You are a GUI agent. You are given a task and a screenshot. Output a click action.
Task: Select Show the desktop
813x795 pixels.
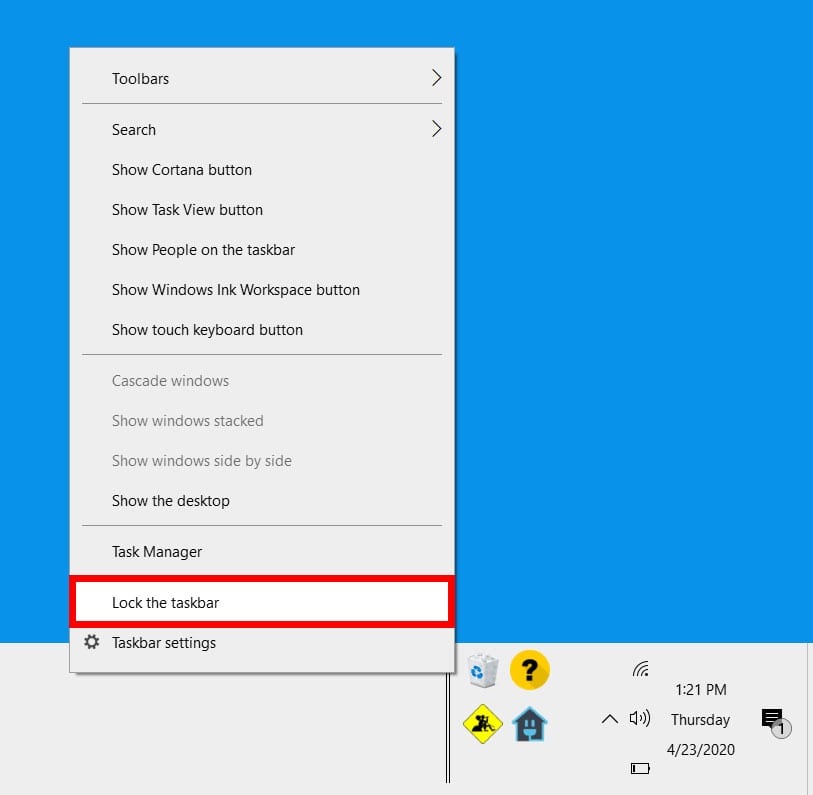point(170,500)
